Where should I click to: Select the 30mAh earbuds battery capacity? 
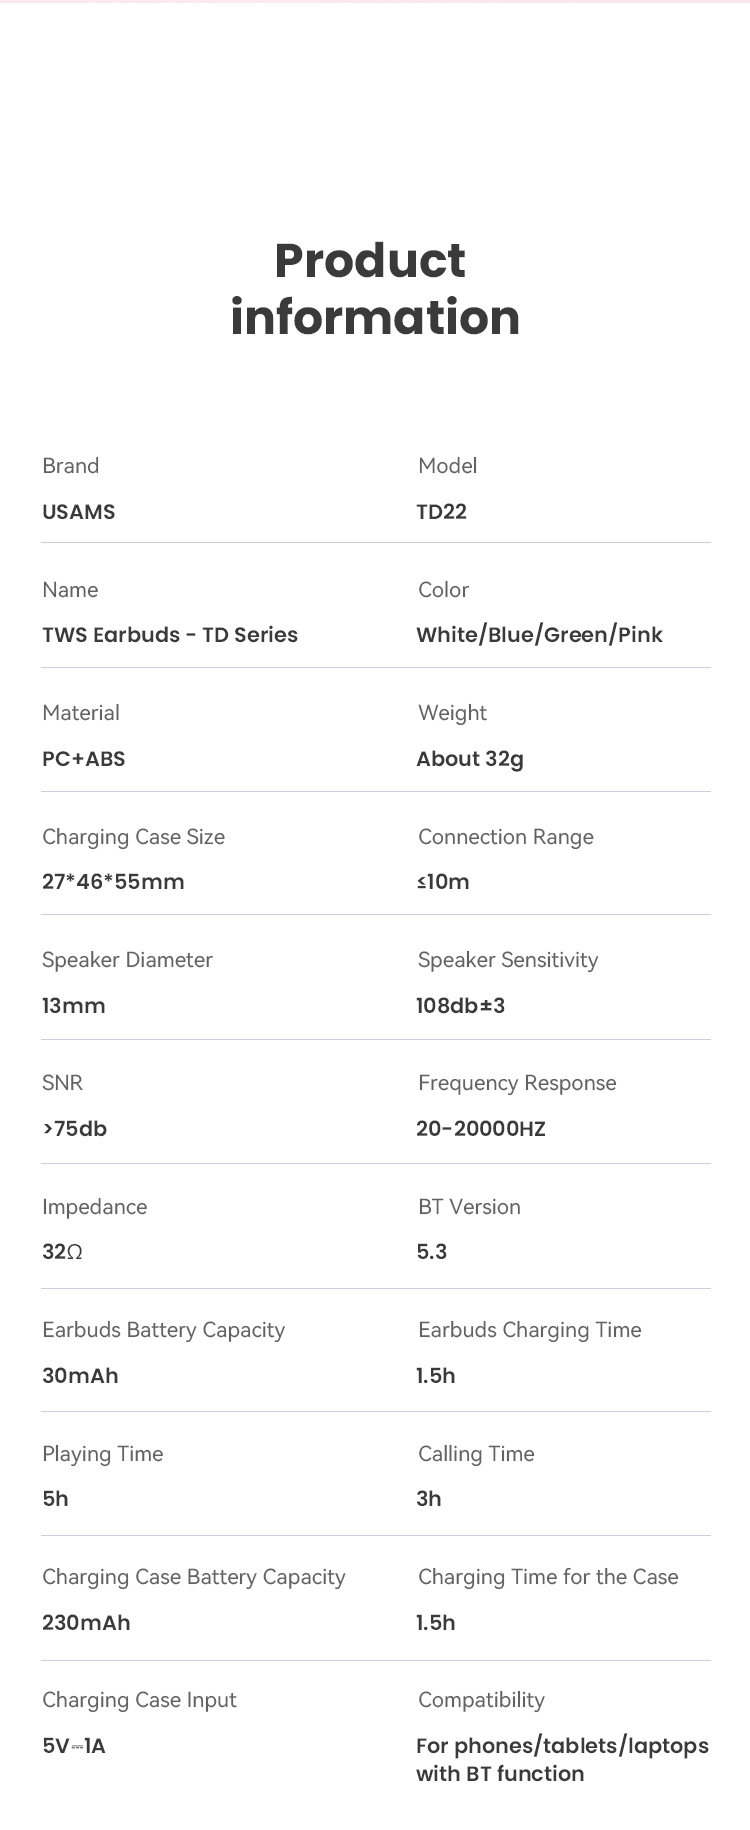(x=80, y=1376)
